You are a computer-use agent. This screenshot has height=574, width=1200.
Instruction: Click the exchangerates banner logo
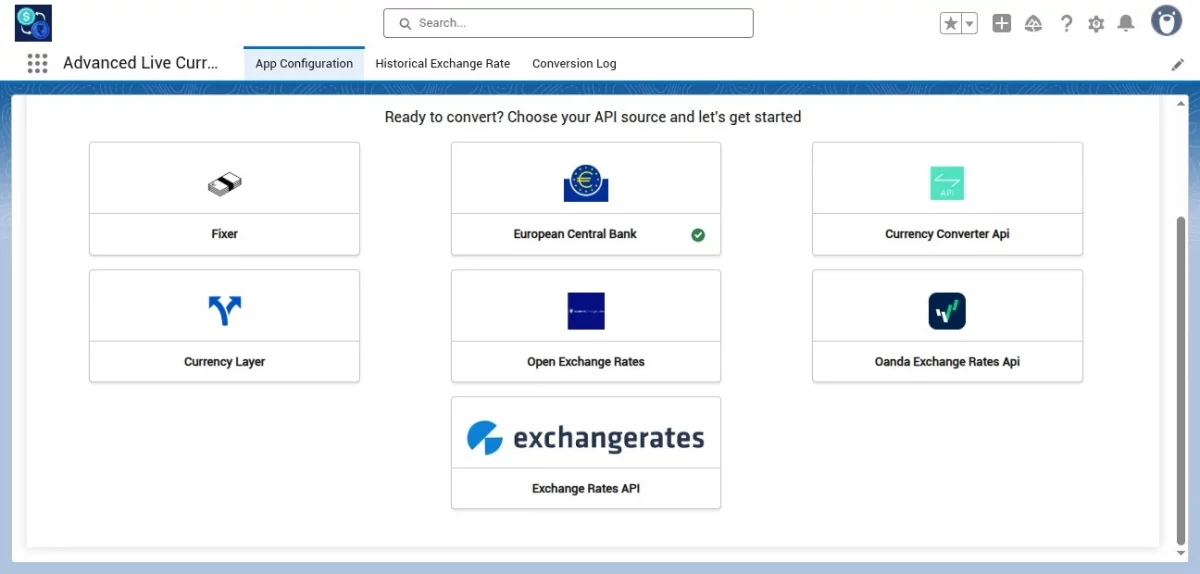coord(586,438)
